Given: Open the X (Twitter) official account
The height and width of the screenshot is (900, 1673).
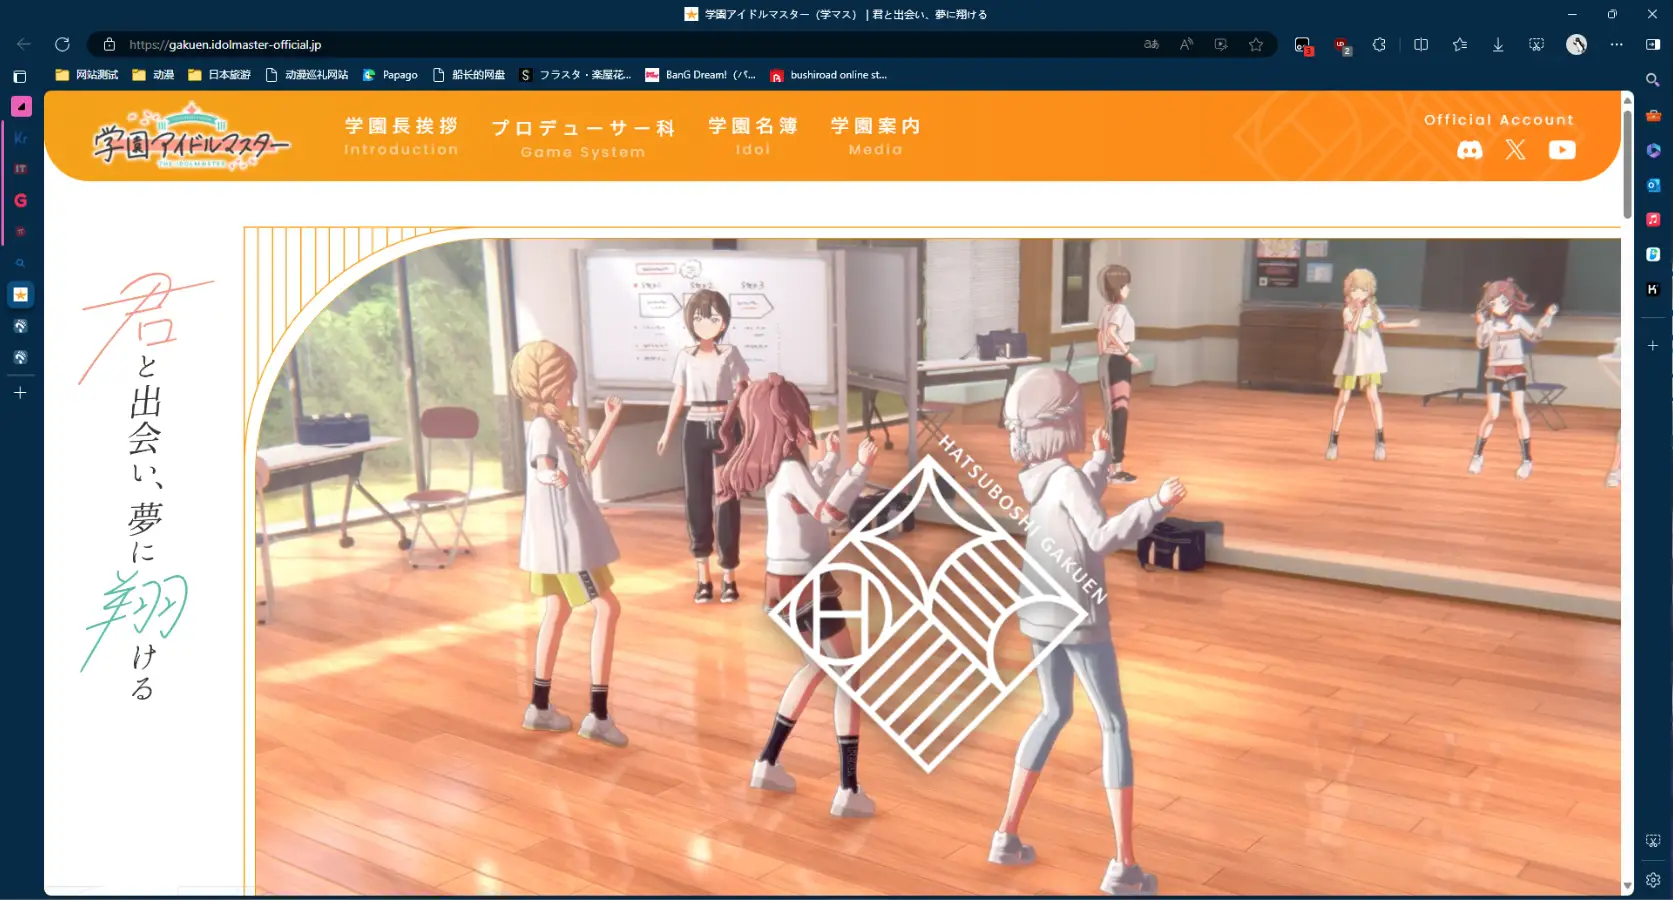Looking at the screenshot, I should pos(1515,150).
